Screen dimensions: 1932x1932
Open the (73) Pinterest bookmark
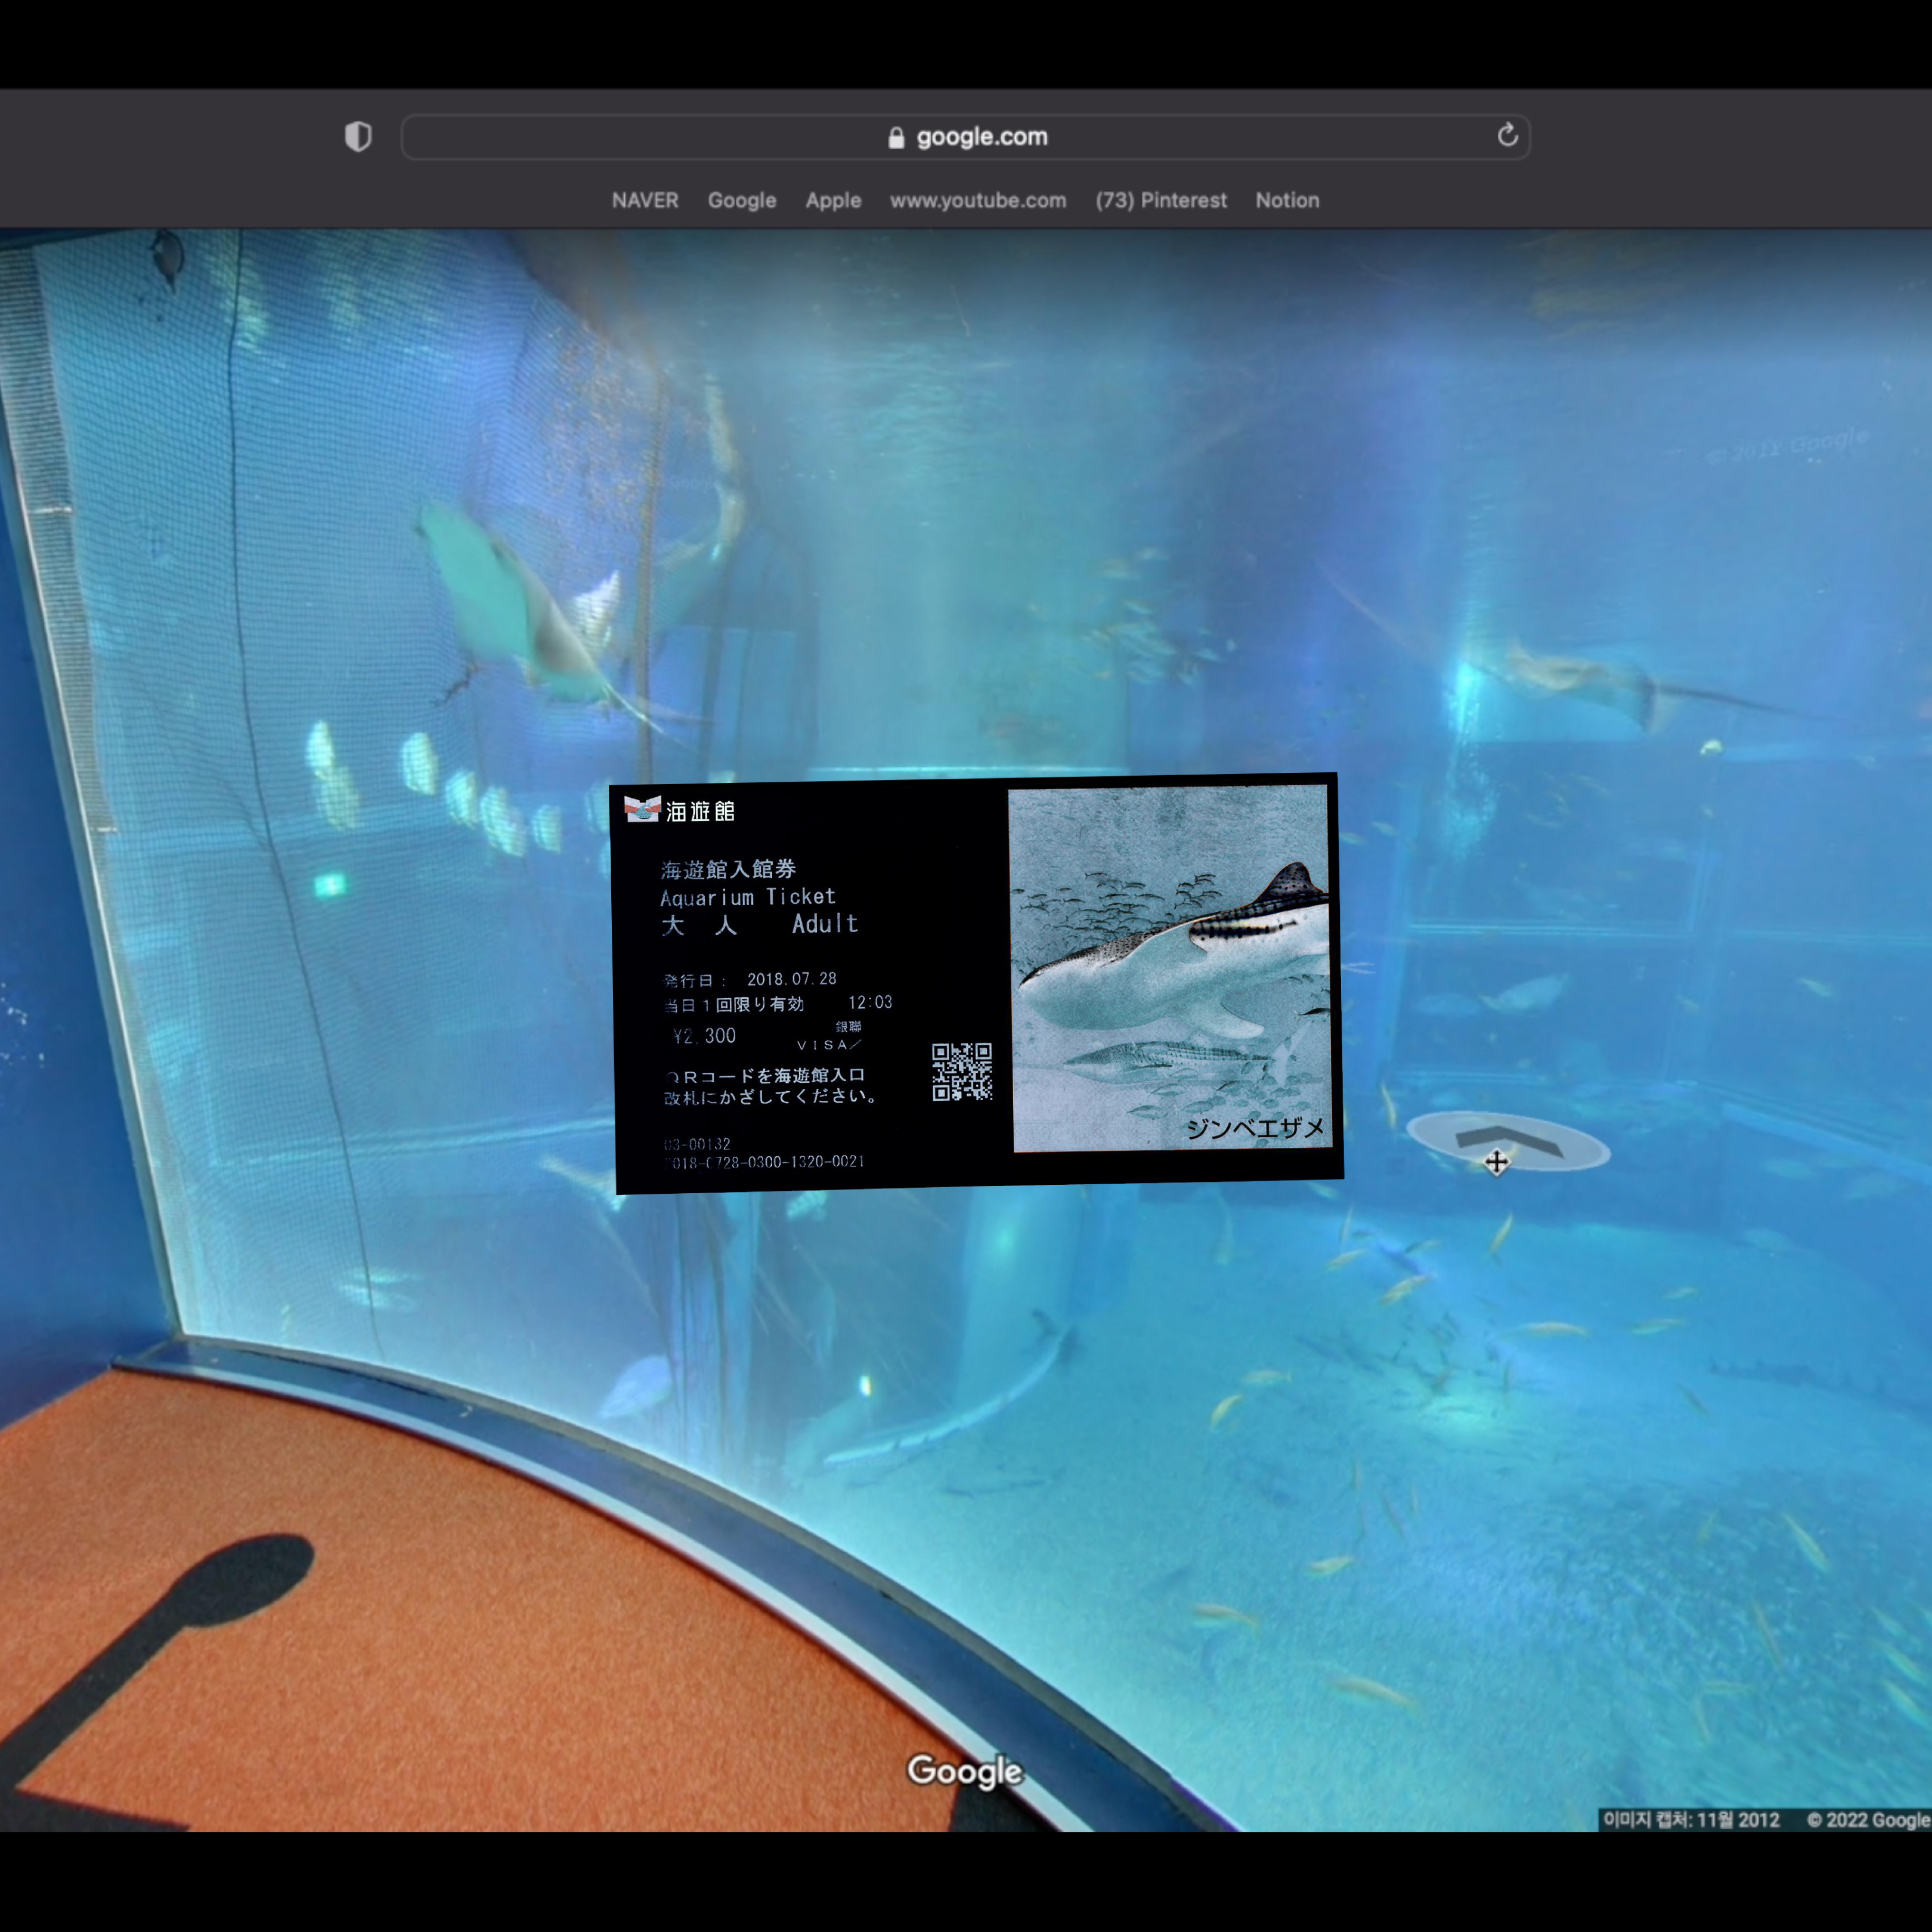[x=1161, y=200]
